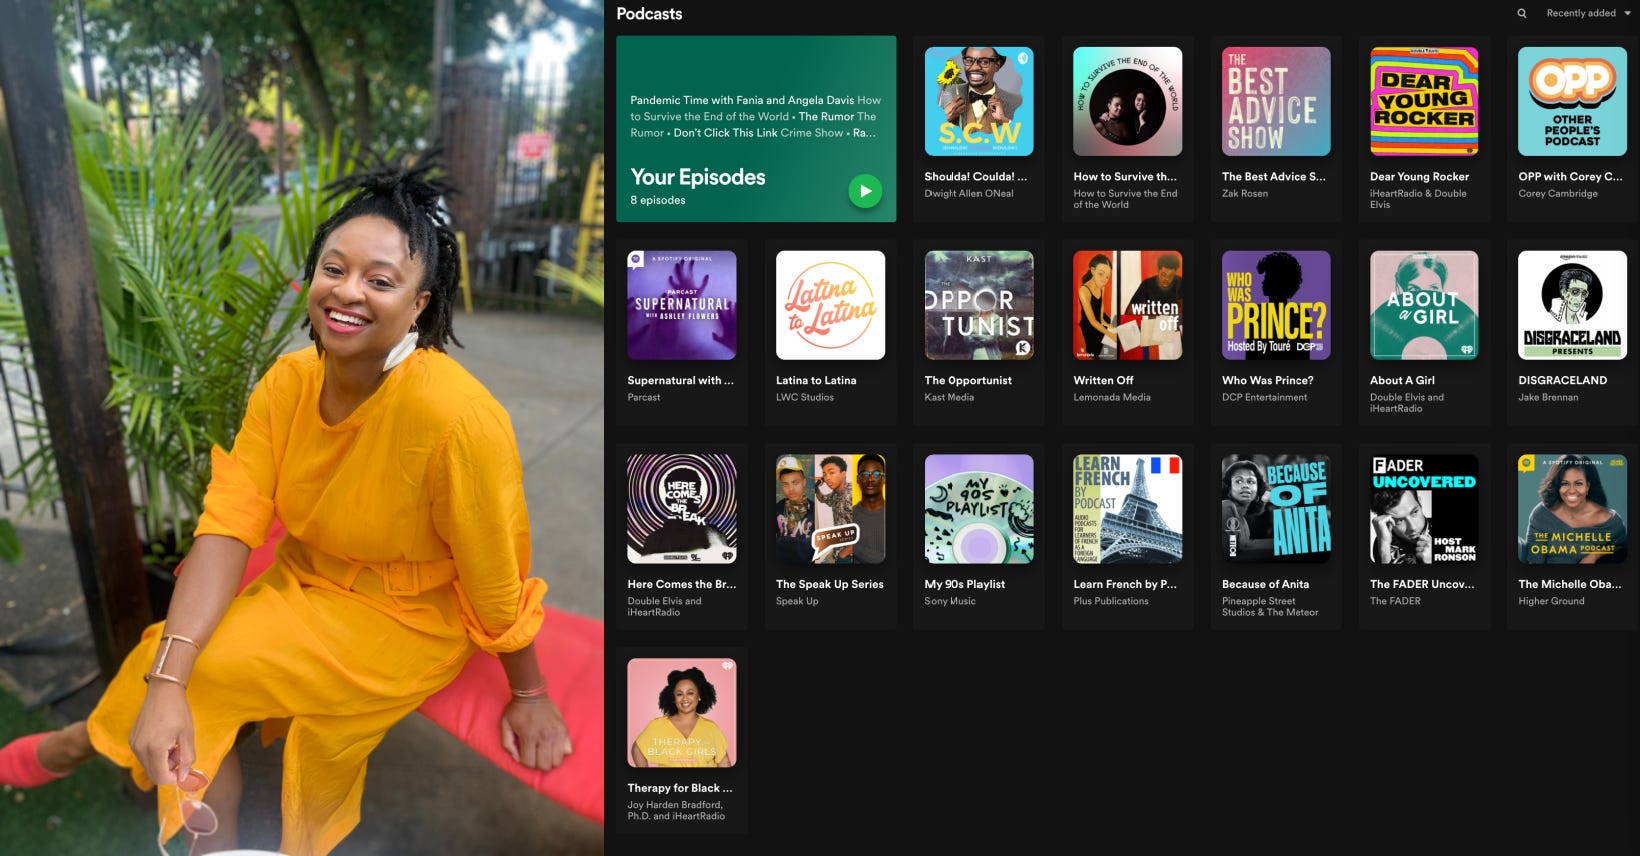Open the Recently added sort dropdown
This screenshot has height=856, width=1640.
(1588, 14)
